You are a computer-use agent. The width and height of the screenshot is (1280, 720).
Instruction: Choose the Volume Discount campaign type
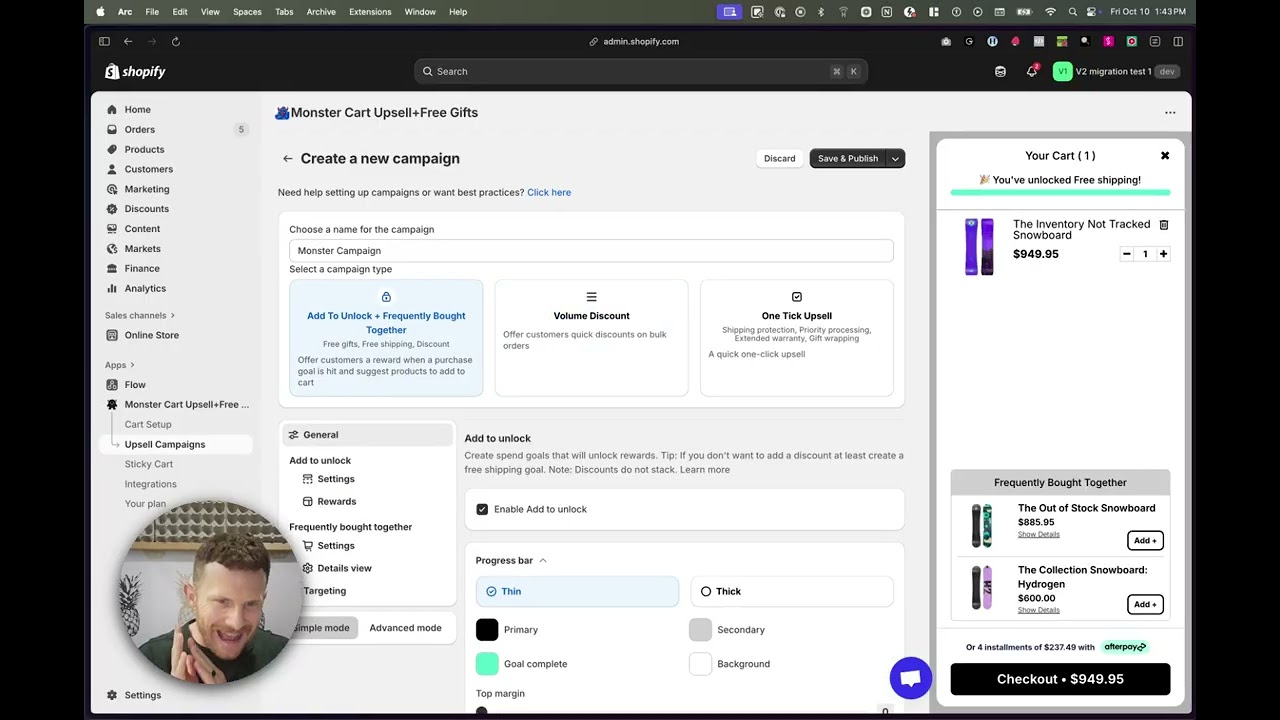[x=591, y=338]
